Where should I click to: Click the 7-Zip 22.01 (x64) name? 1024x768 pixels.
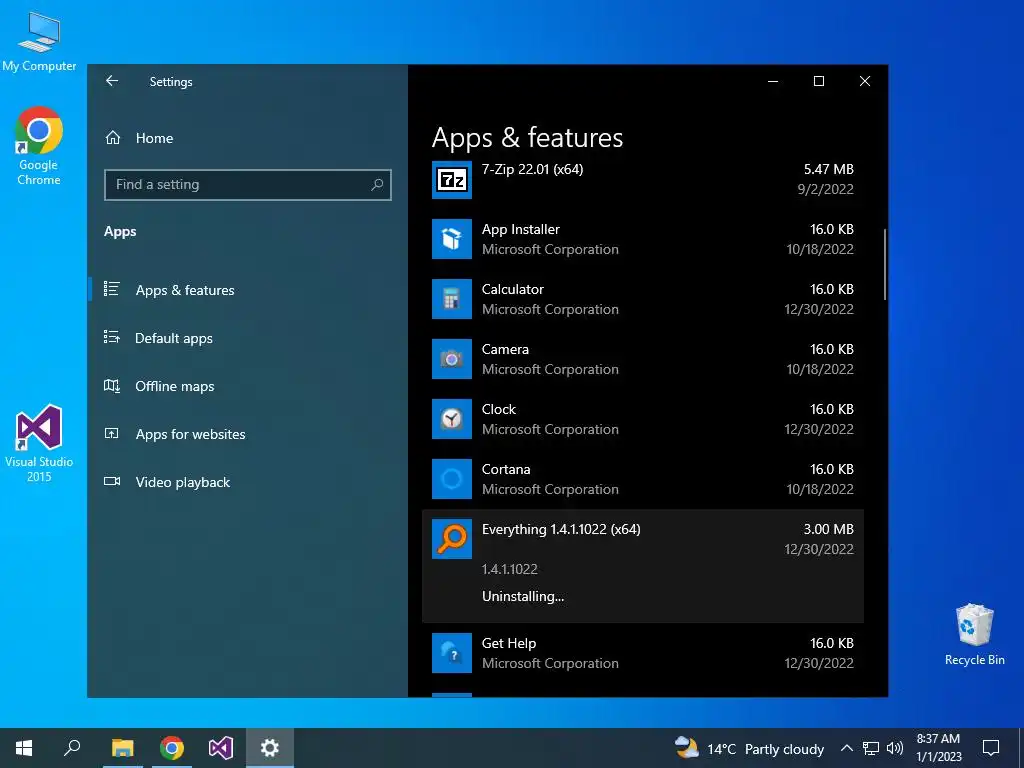point(532,169)
